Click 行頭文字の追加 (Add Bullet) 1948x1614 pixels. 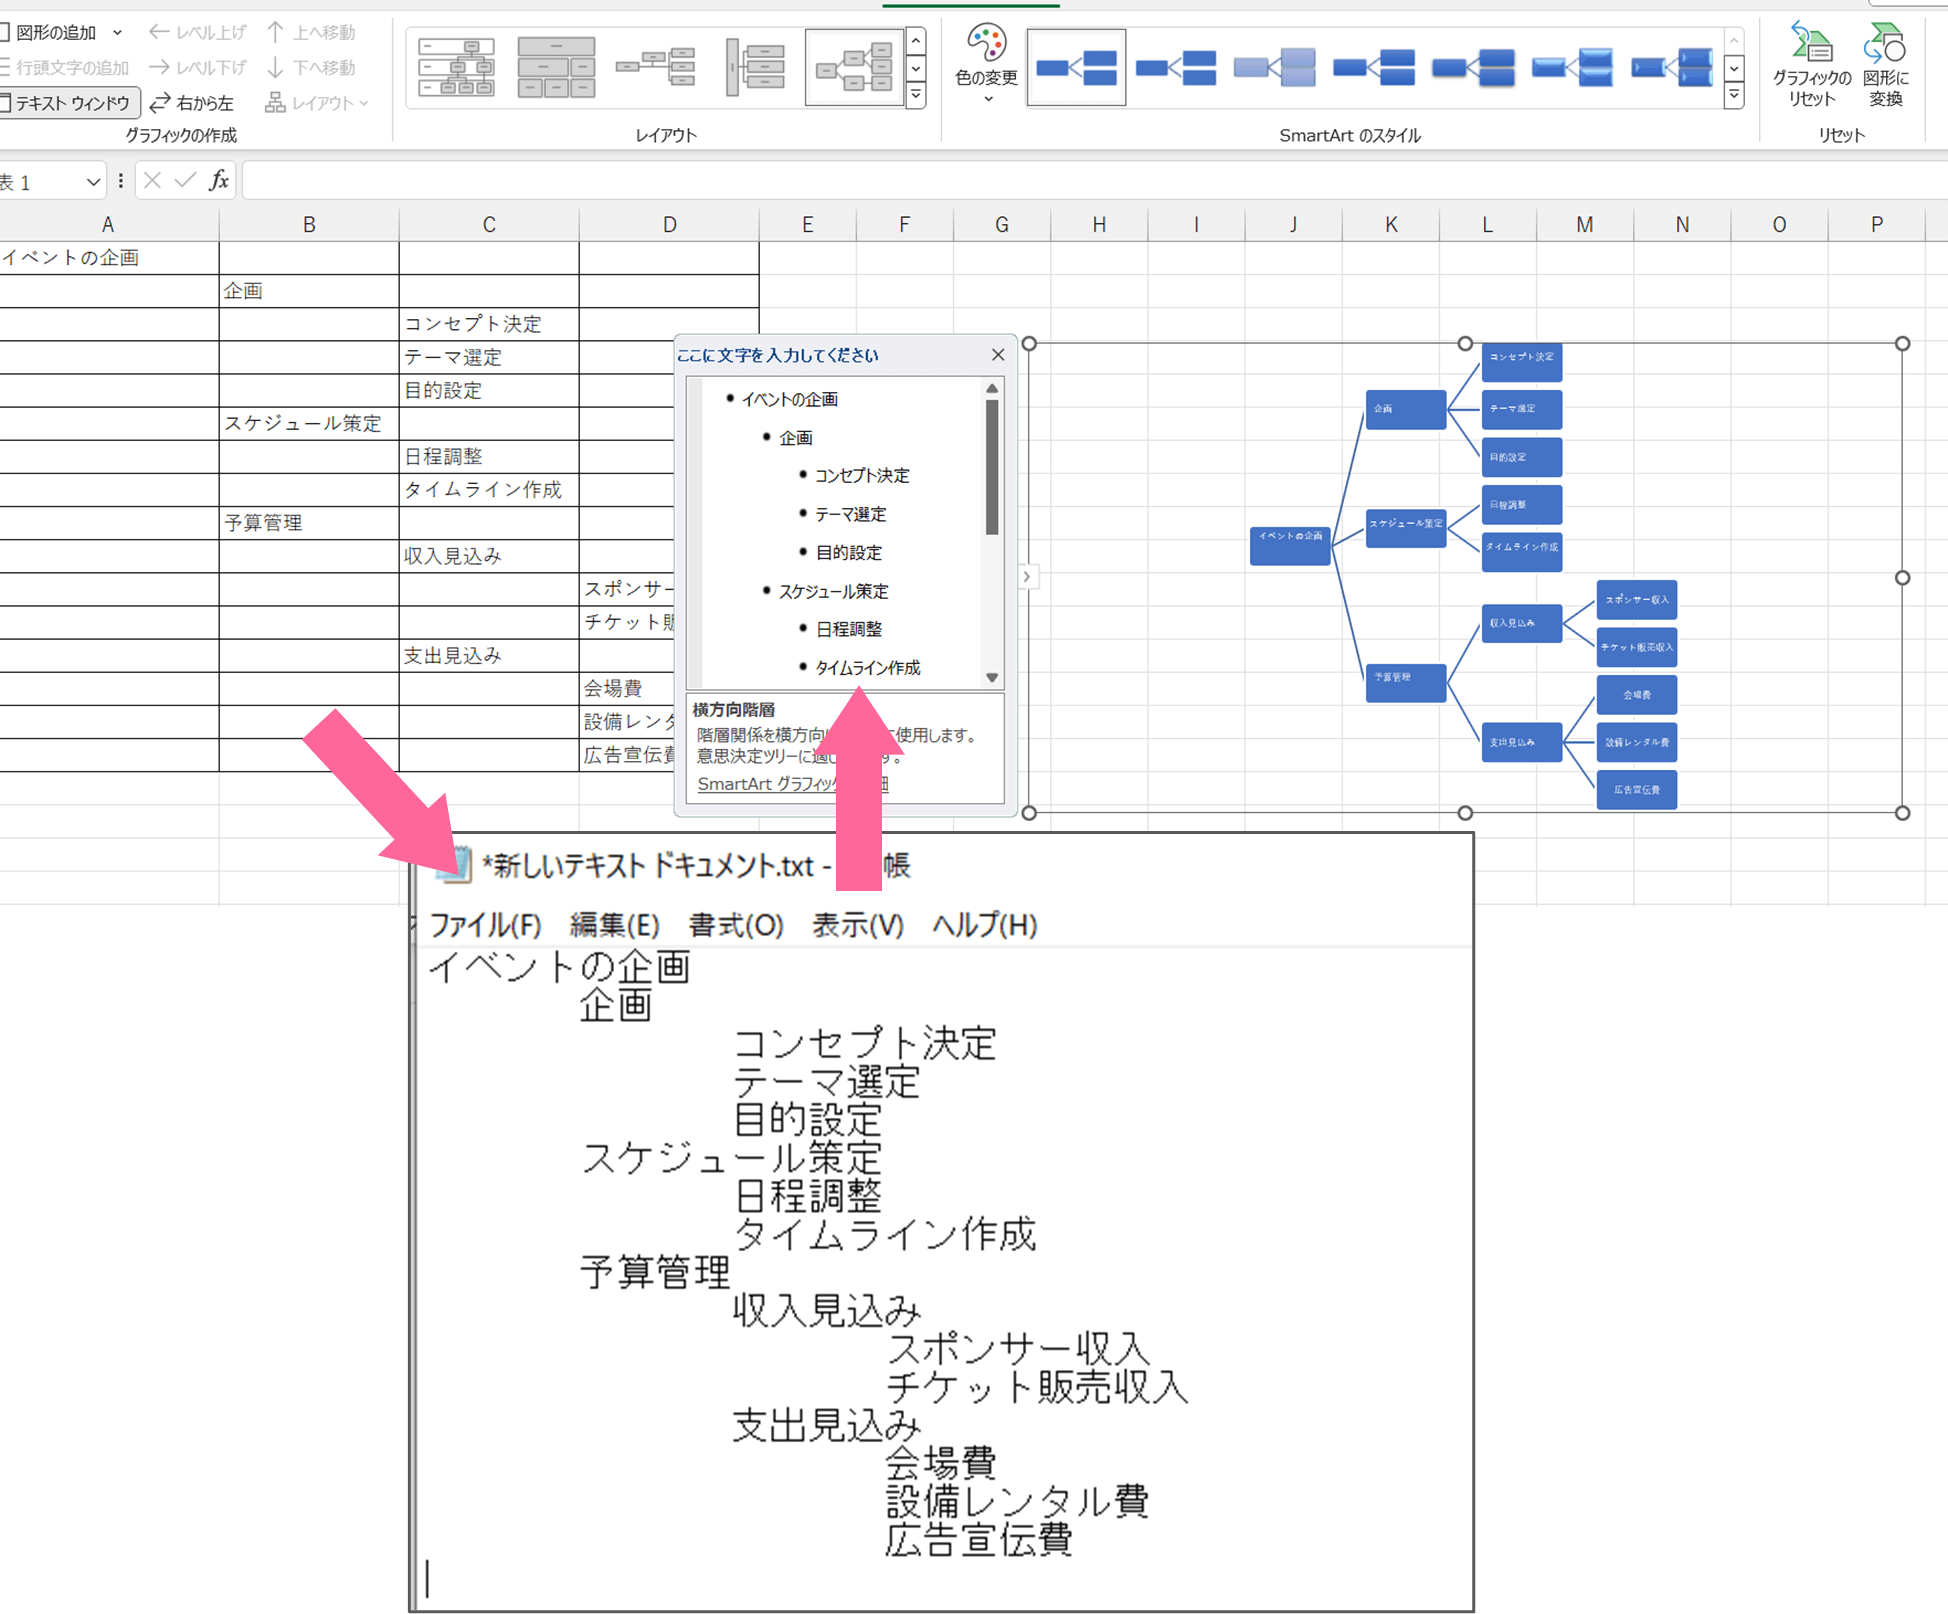tap(65, 67)
